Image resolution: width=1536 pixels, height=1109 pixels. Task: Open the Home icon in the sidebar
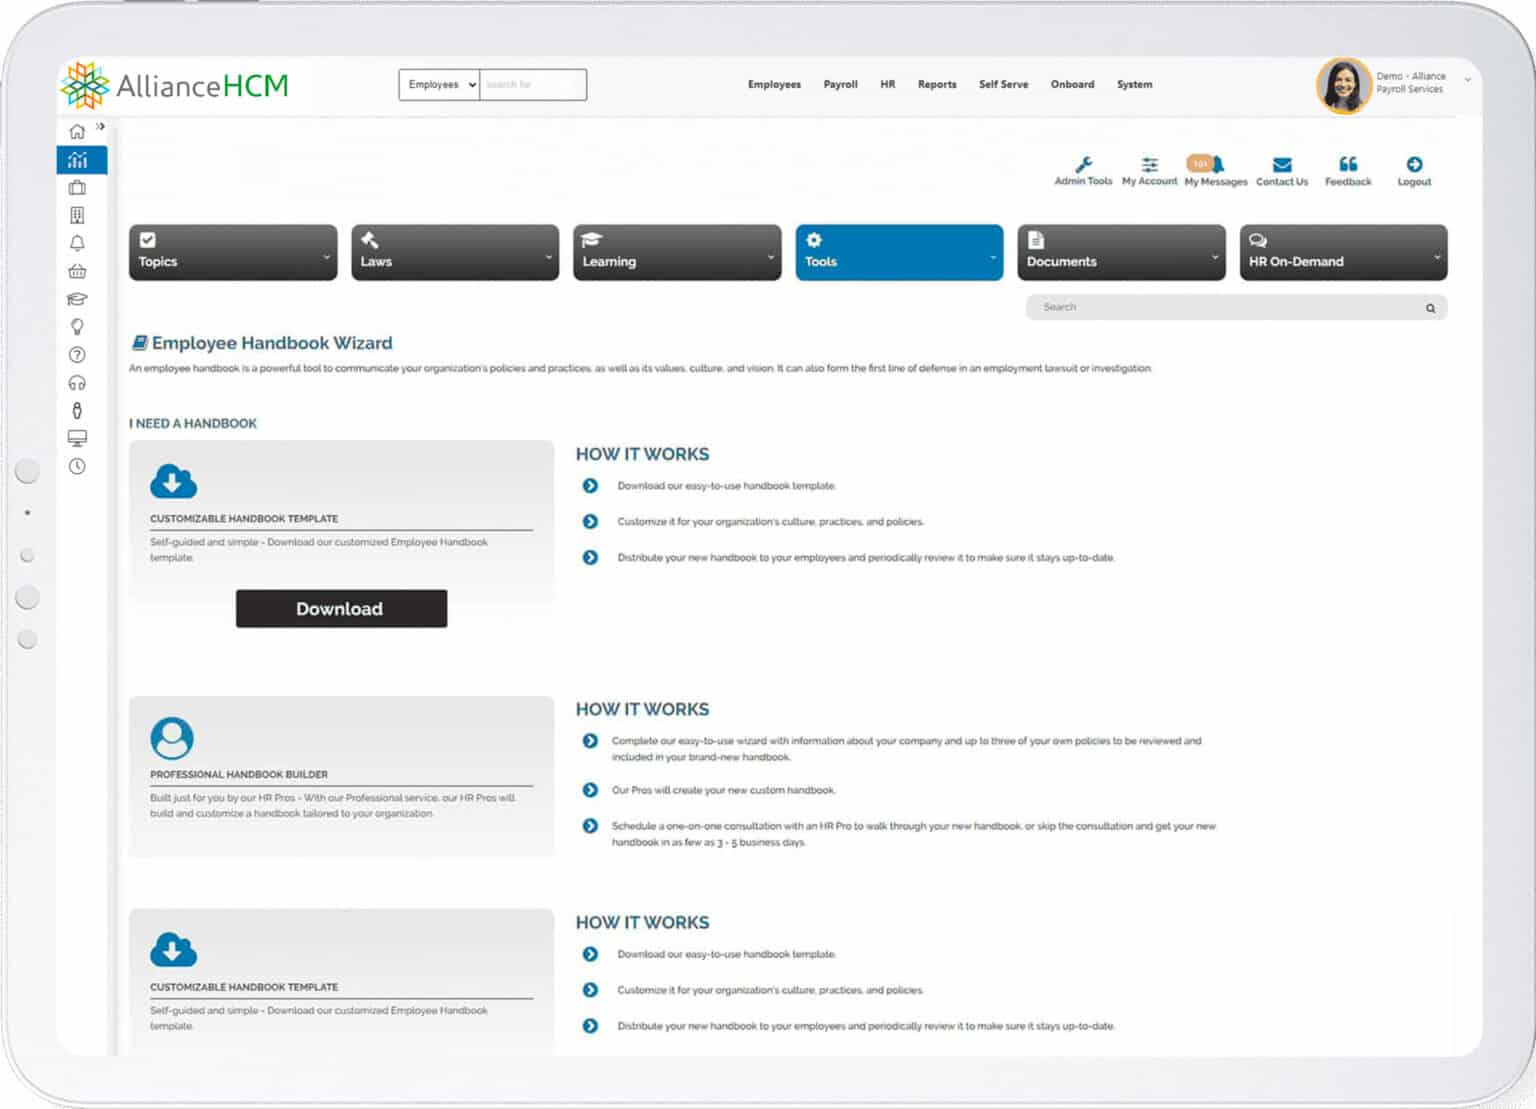tap(77, 130)
